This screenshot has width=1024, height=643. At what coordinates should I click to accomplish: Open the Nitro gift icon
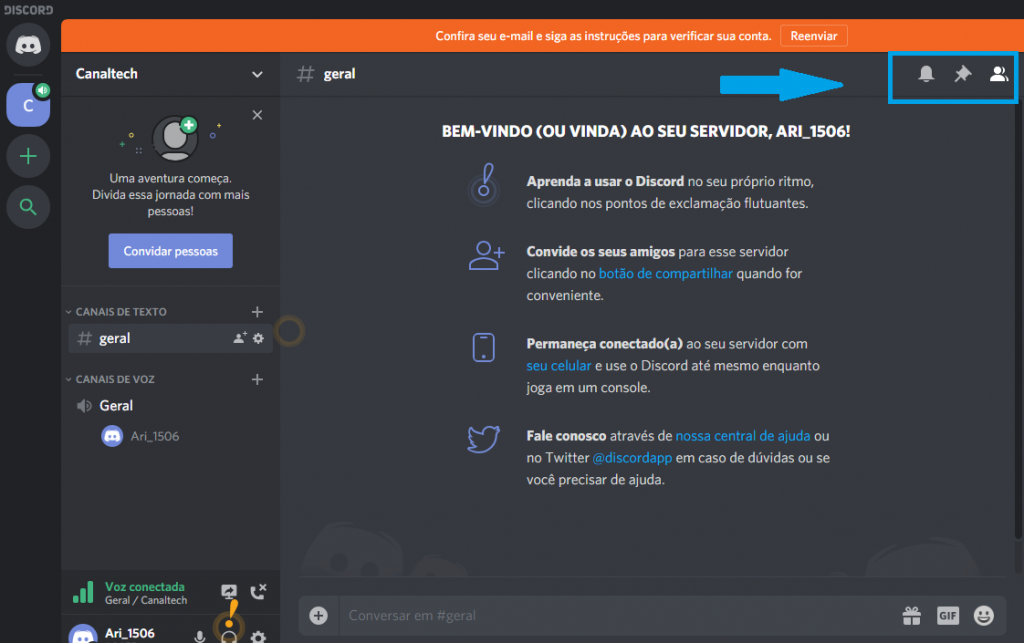click(x=912, y=615)
